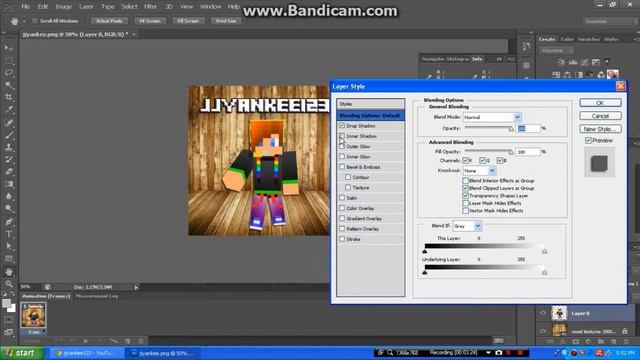This screenshot has height=360, width=640.
Task: Enable the Stroke style
Action: pyautogui.click(x=342, y=239)
